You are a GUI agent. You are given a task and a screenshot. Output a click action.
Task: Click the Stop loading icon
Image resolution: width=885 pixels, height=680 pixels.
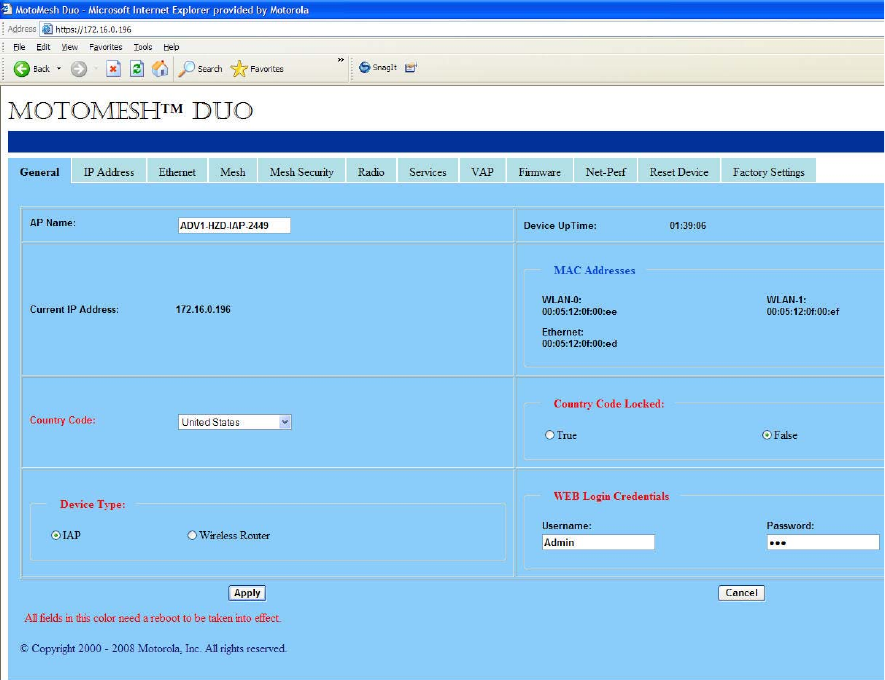click(113, 69)
